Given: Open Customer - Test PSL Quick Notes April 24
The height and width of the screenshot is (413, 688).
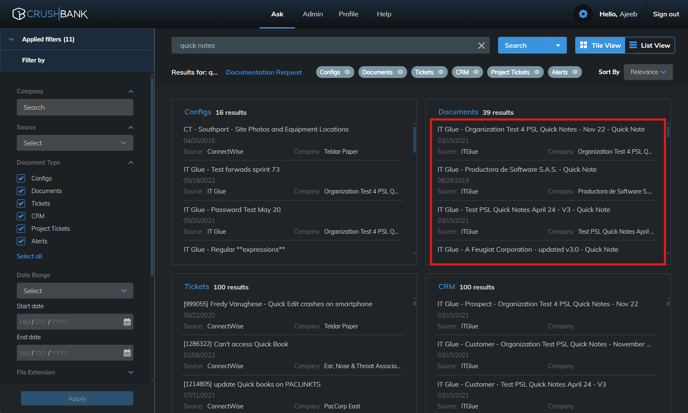Looking at the screenshot, I should click(x=522, y=384).
